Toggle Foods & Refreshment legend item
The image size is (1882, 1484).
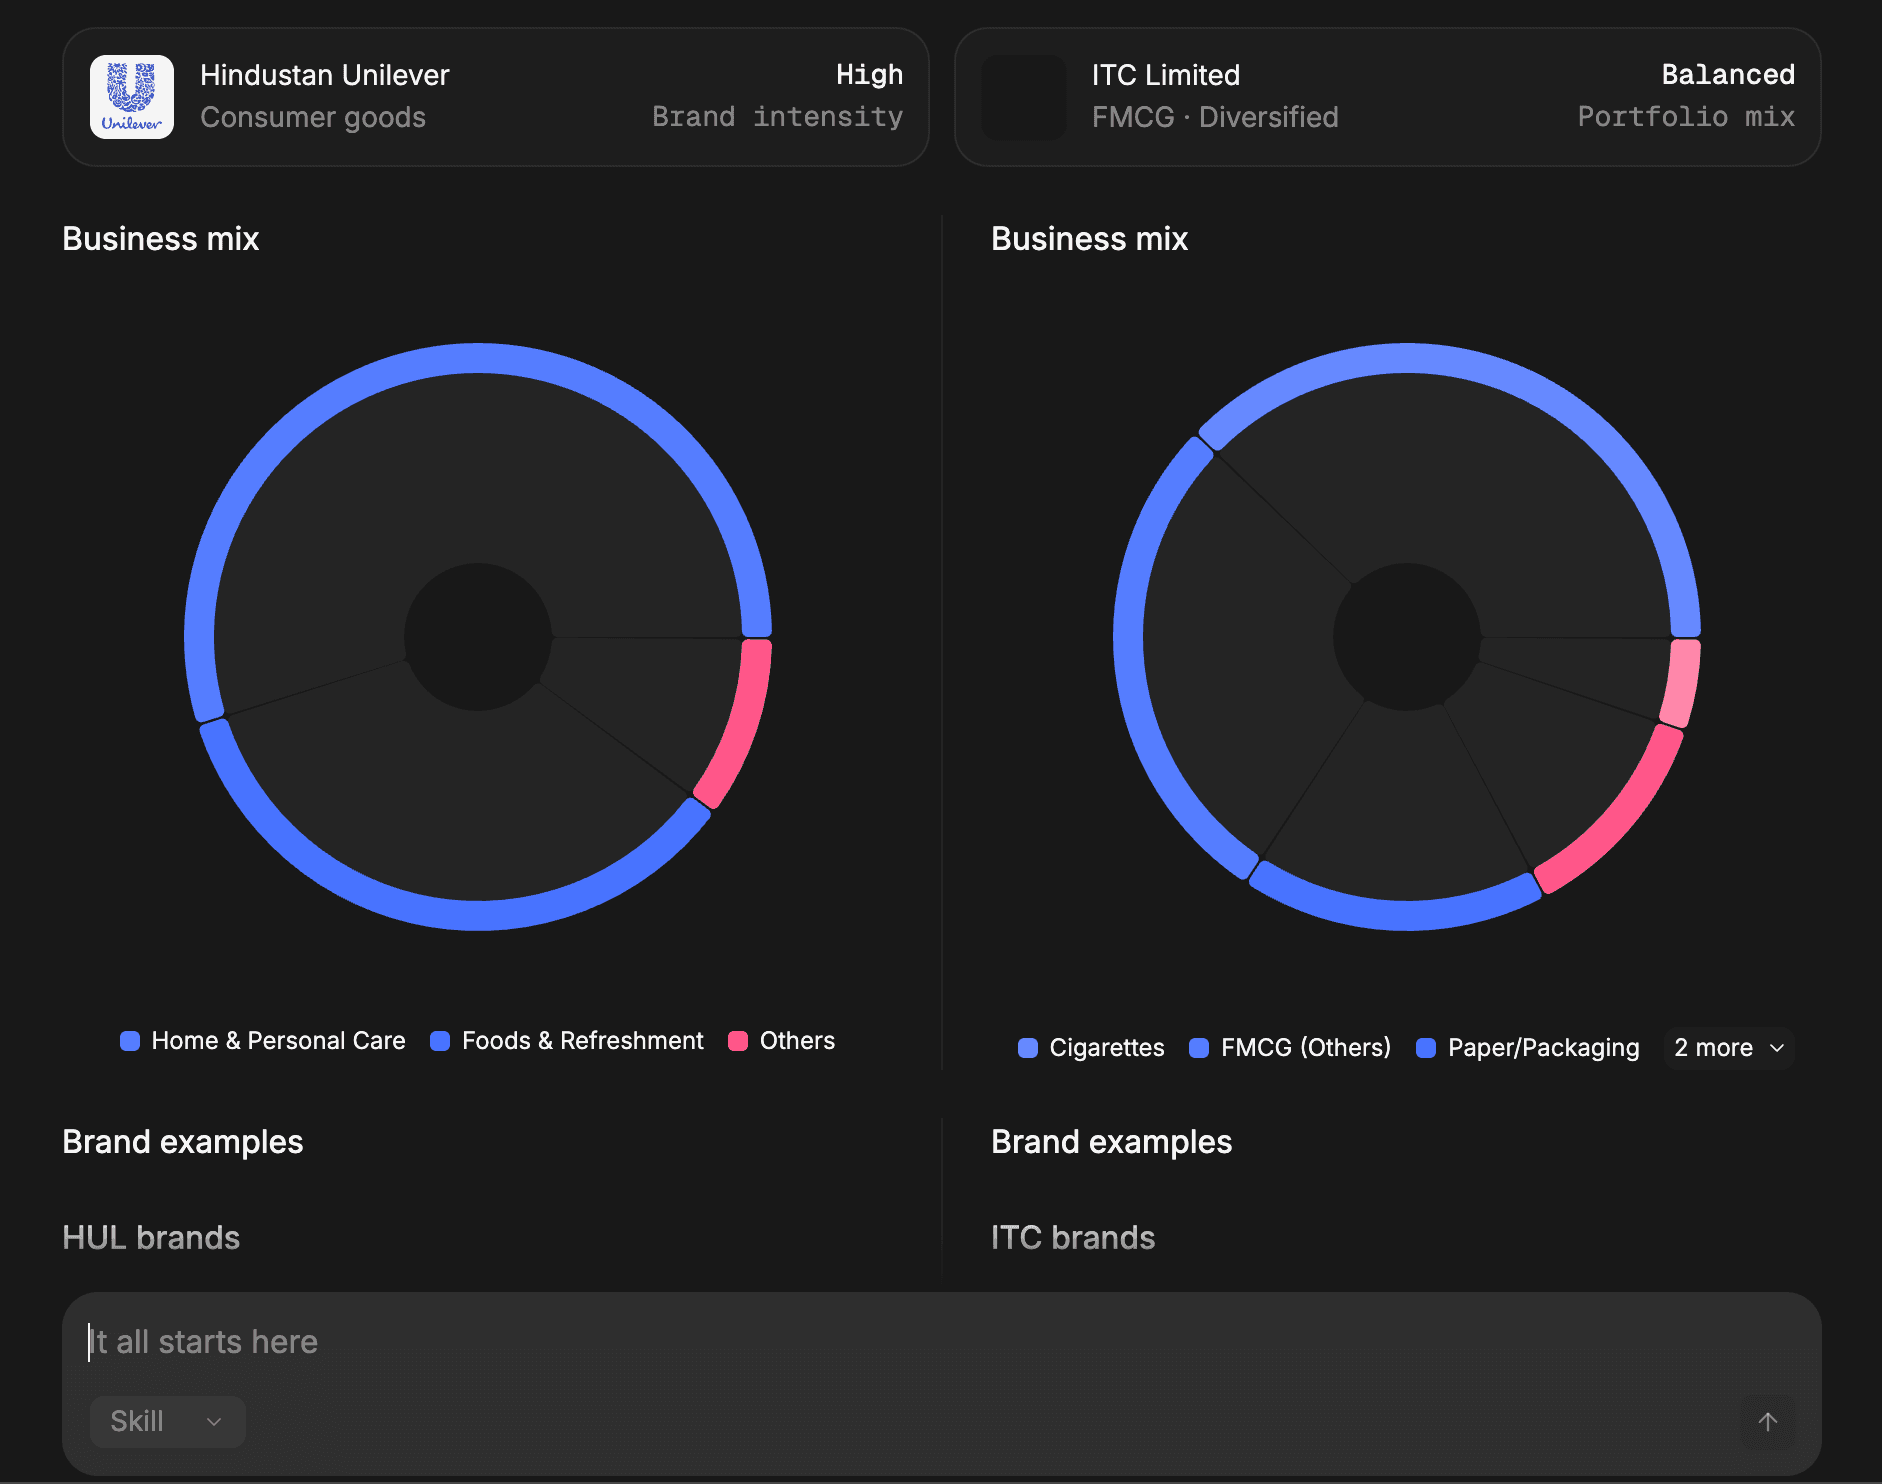(x=567, y=1041)
